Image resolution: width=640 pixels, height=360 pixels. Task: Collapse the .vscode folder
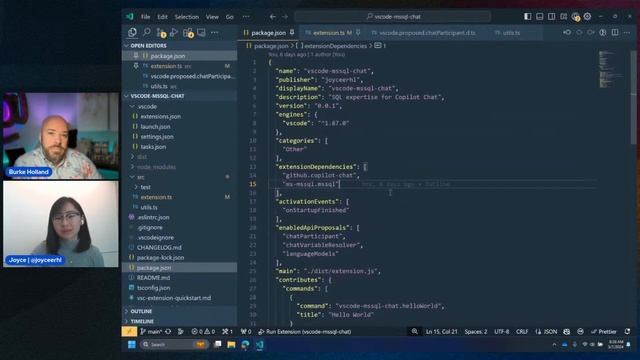[x=180, y=107]
